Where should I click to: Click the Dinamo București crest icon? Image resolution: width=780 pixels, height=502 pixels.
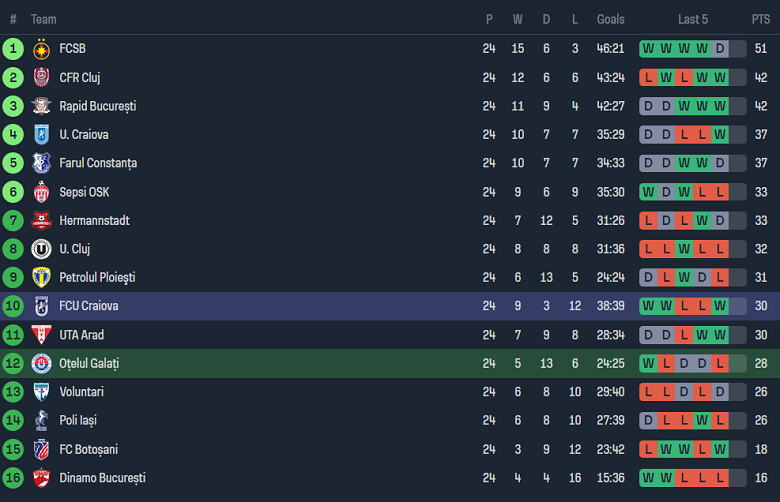[41, 478]
